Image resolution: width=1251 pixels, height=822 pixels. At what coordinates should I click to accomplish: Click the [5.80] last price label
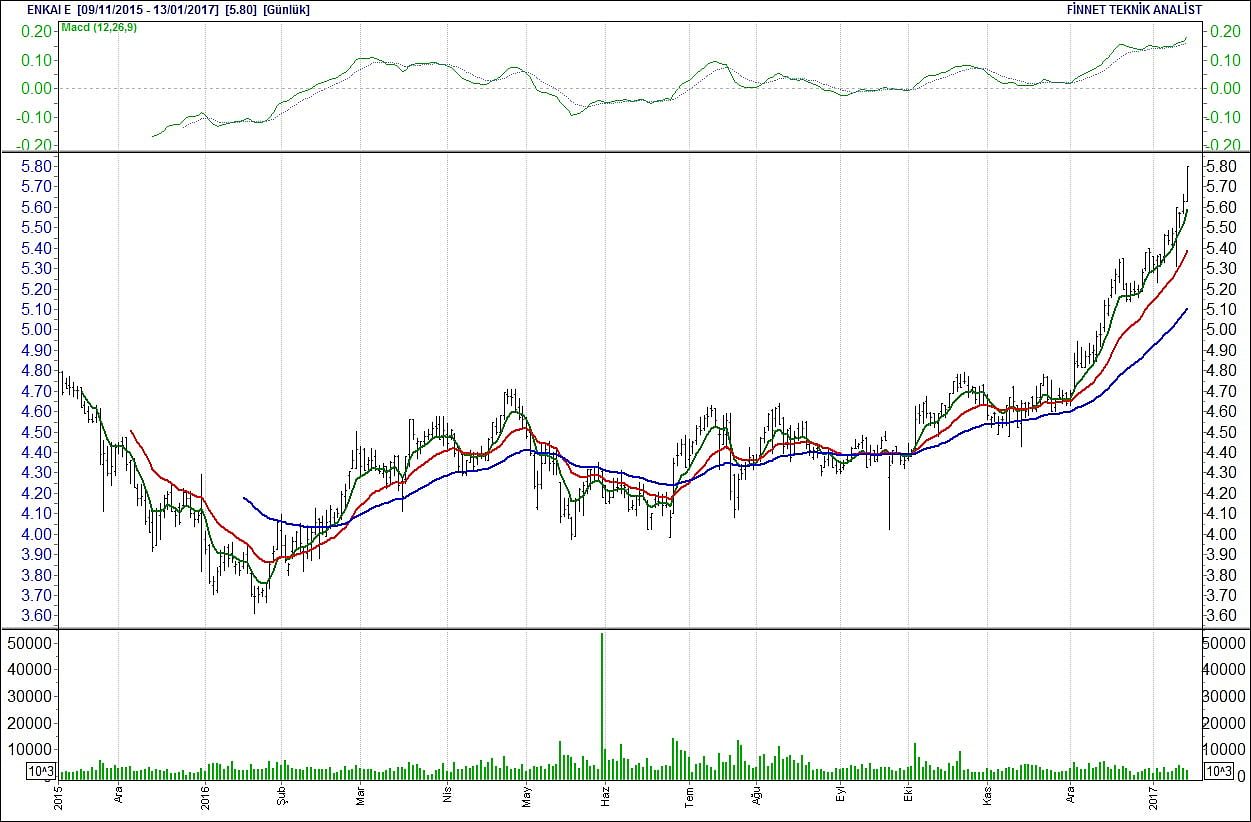click(x=241, y=9)
